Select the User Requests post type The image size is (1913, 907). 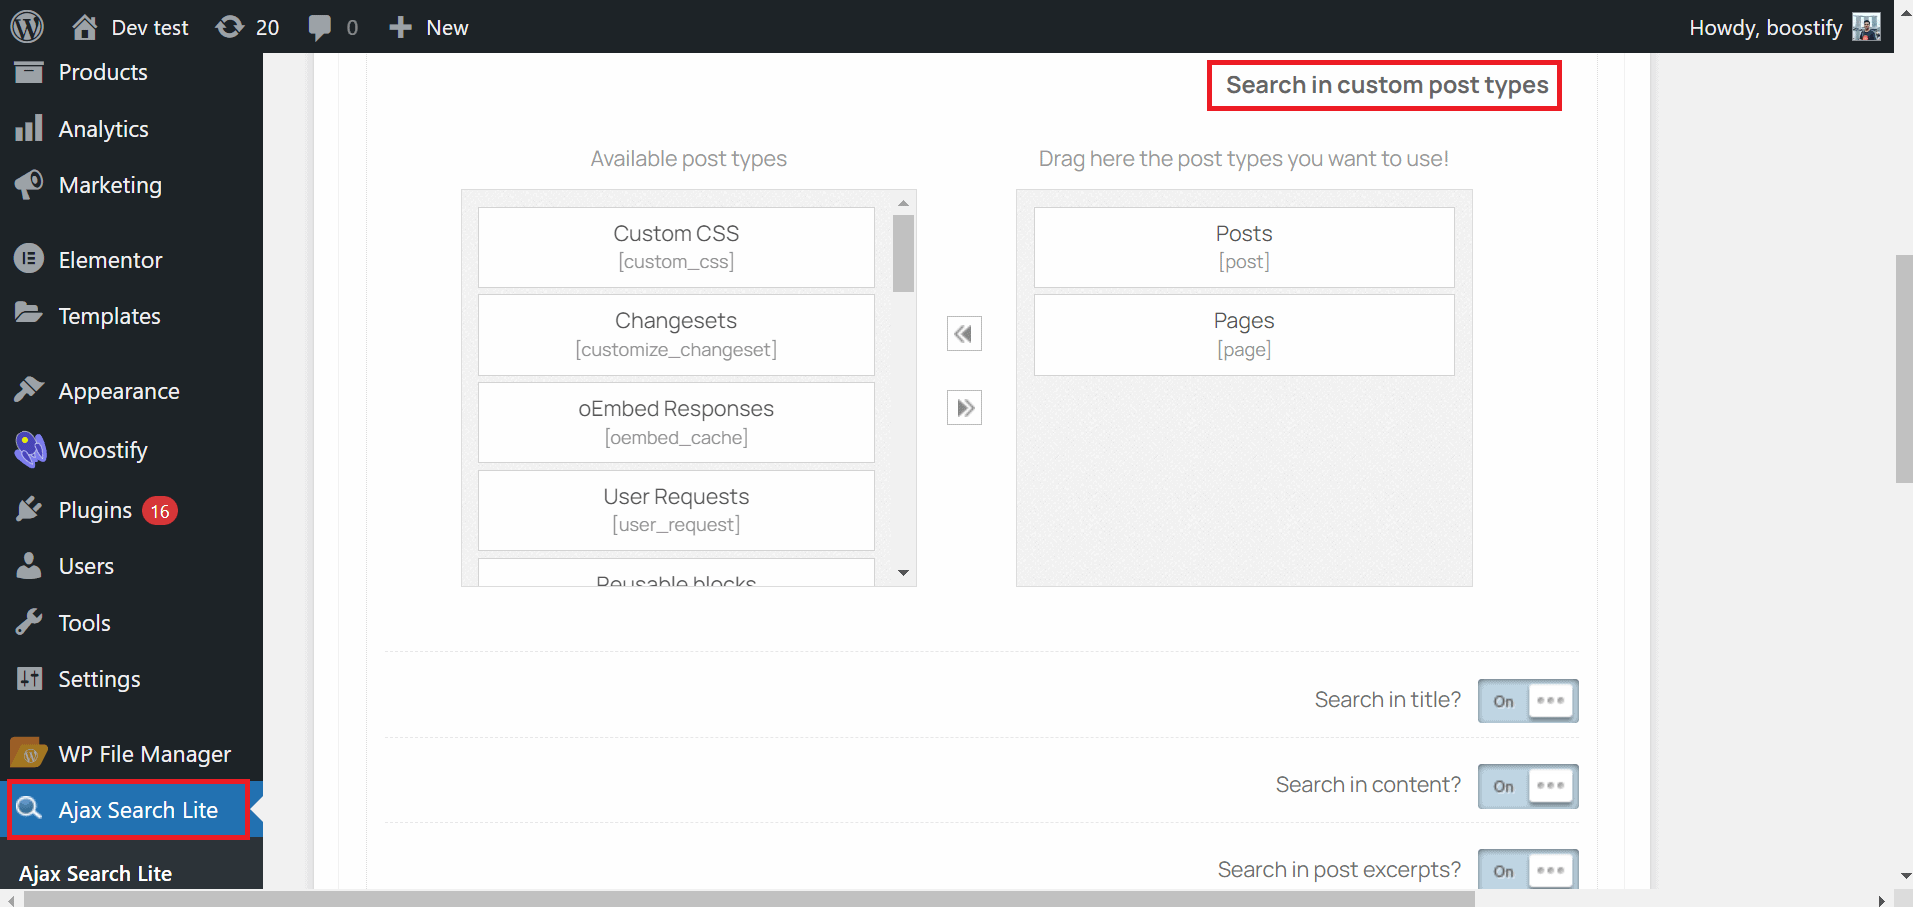click(x=676, y=510)
